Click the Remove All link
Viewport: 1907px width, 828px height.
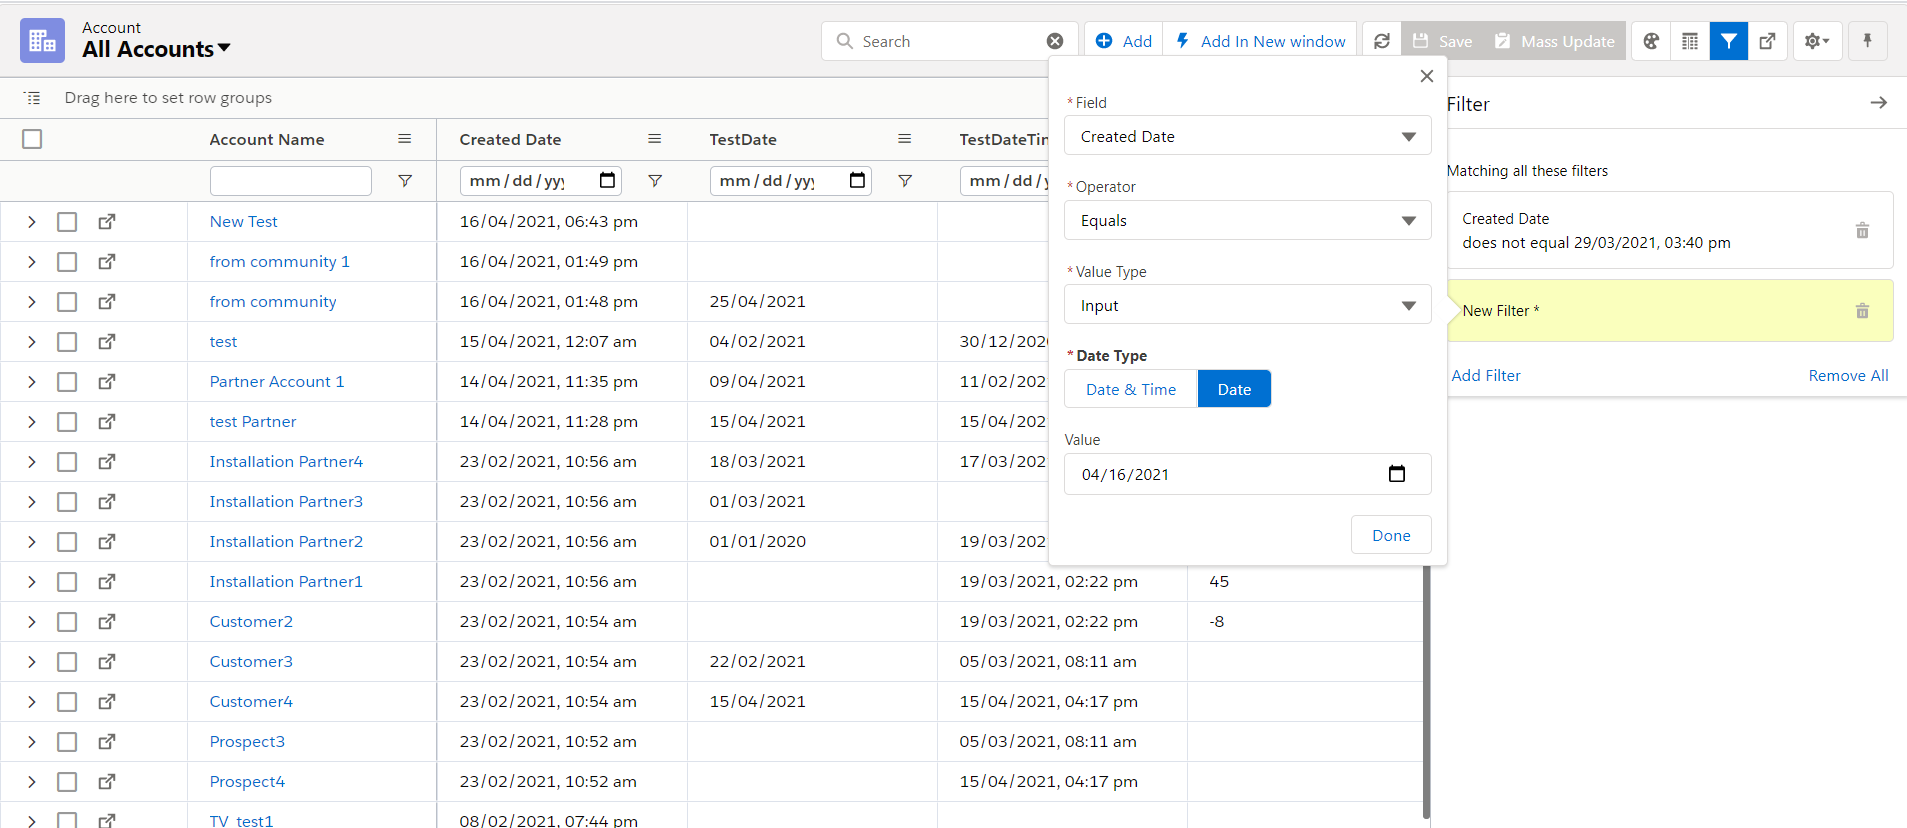click(1848, 375)
